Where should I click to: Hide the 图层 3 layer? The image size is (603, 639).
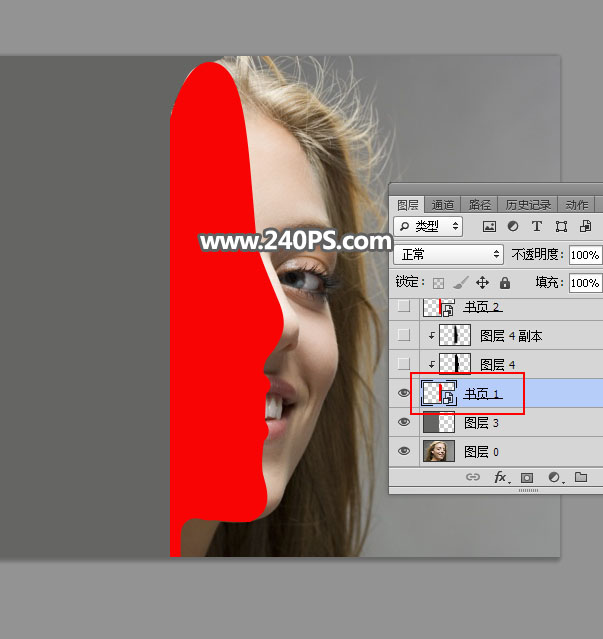pos(404,422)
